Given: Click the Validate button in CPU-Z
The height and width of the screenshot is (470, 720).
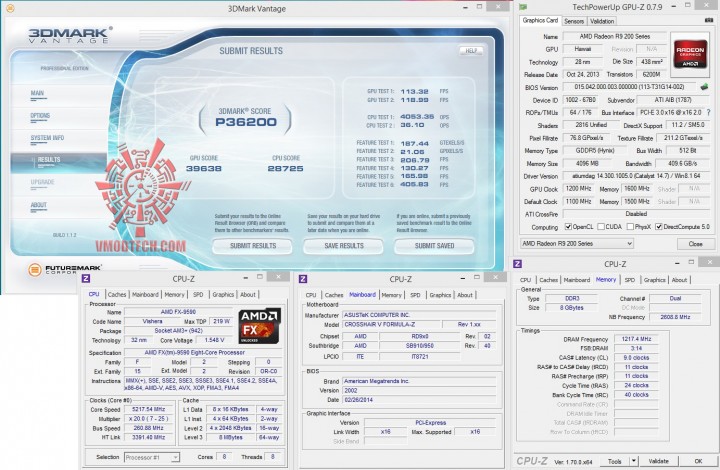Looking at the screenshot, I should [x=658, y=461].
